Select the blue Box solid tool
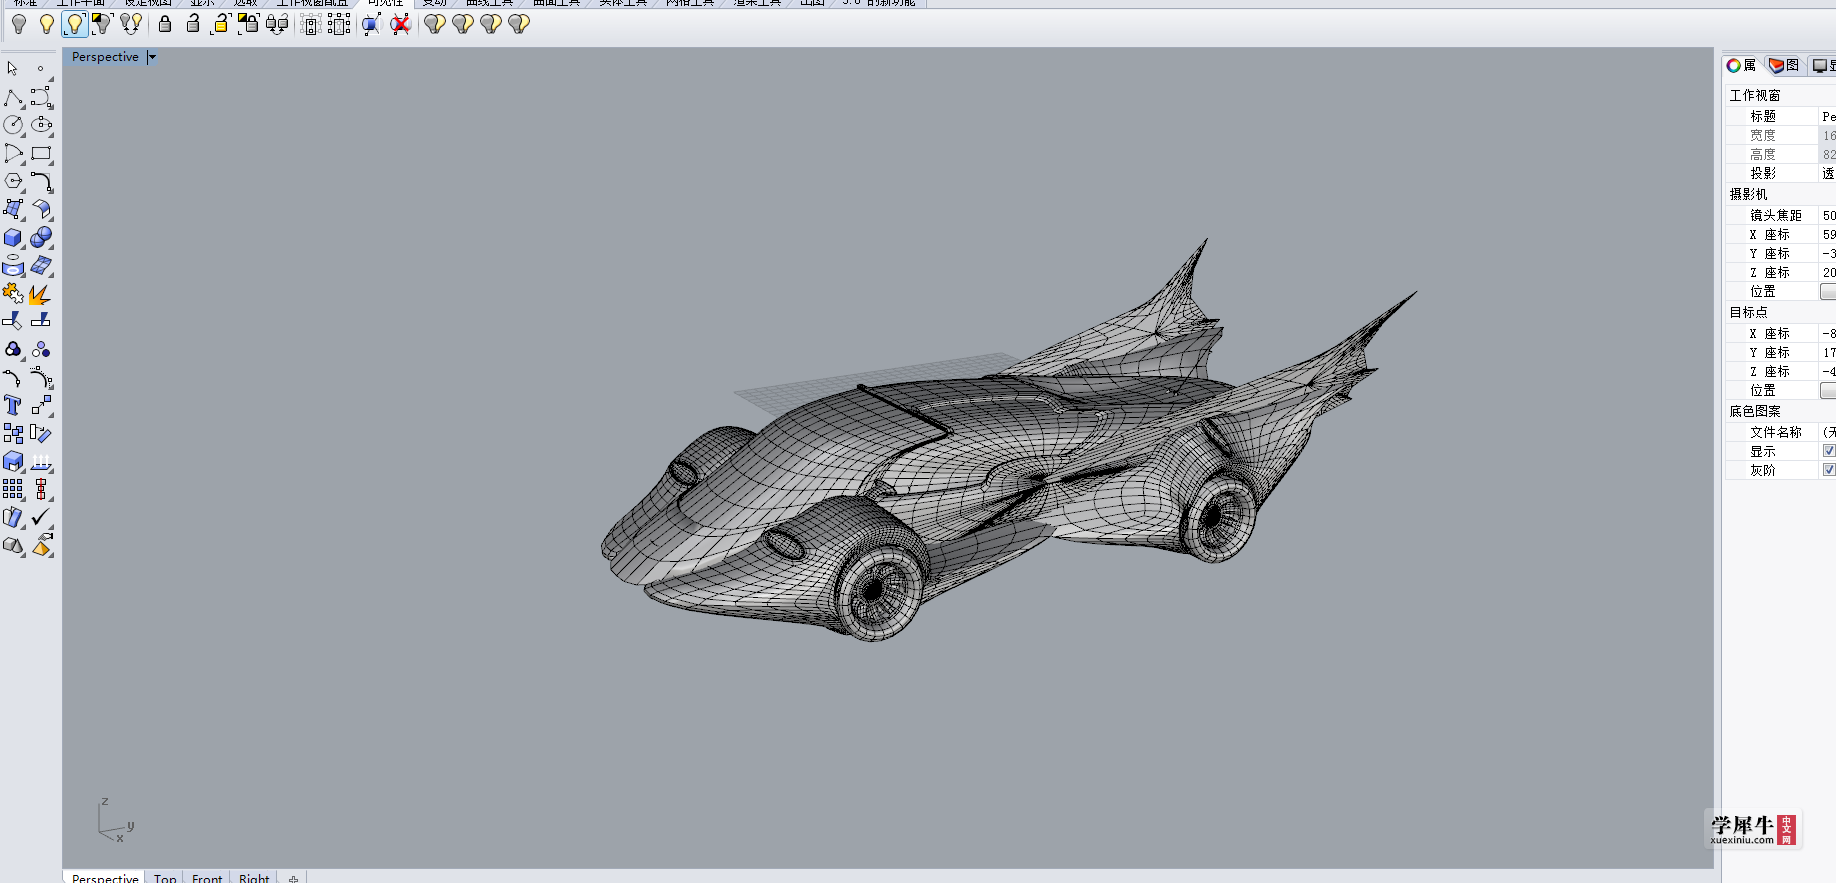1836x883 pixels. point(13,238)
